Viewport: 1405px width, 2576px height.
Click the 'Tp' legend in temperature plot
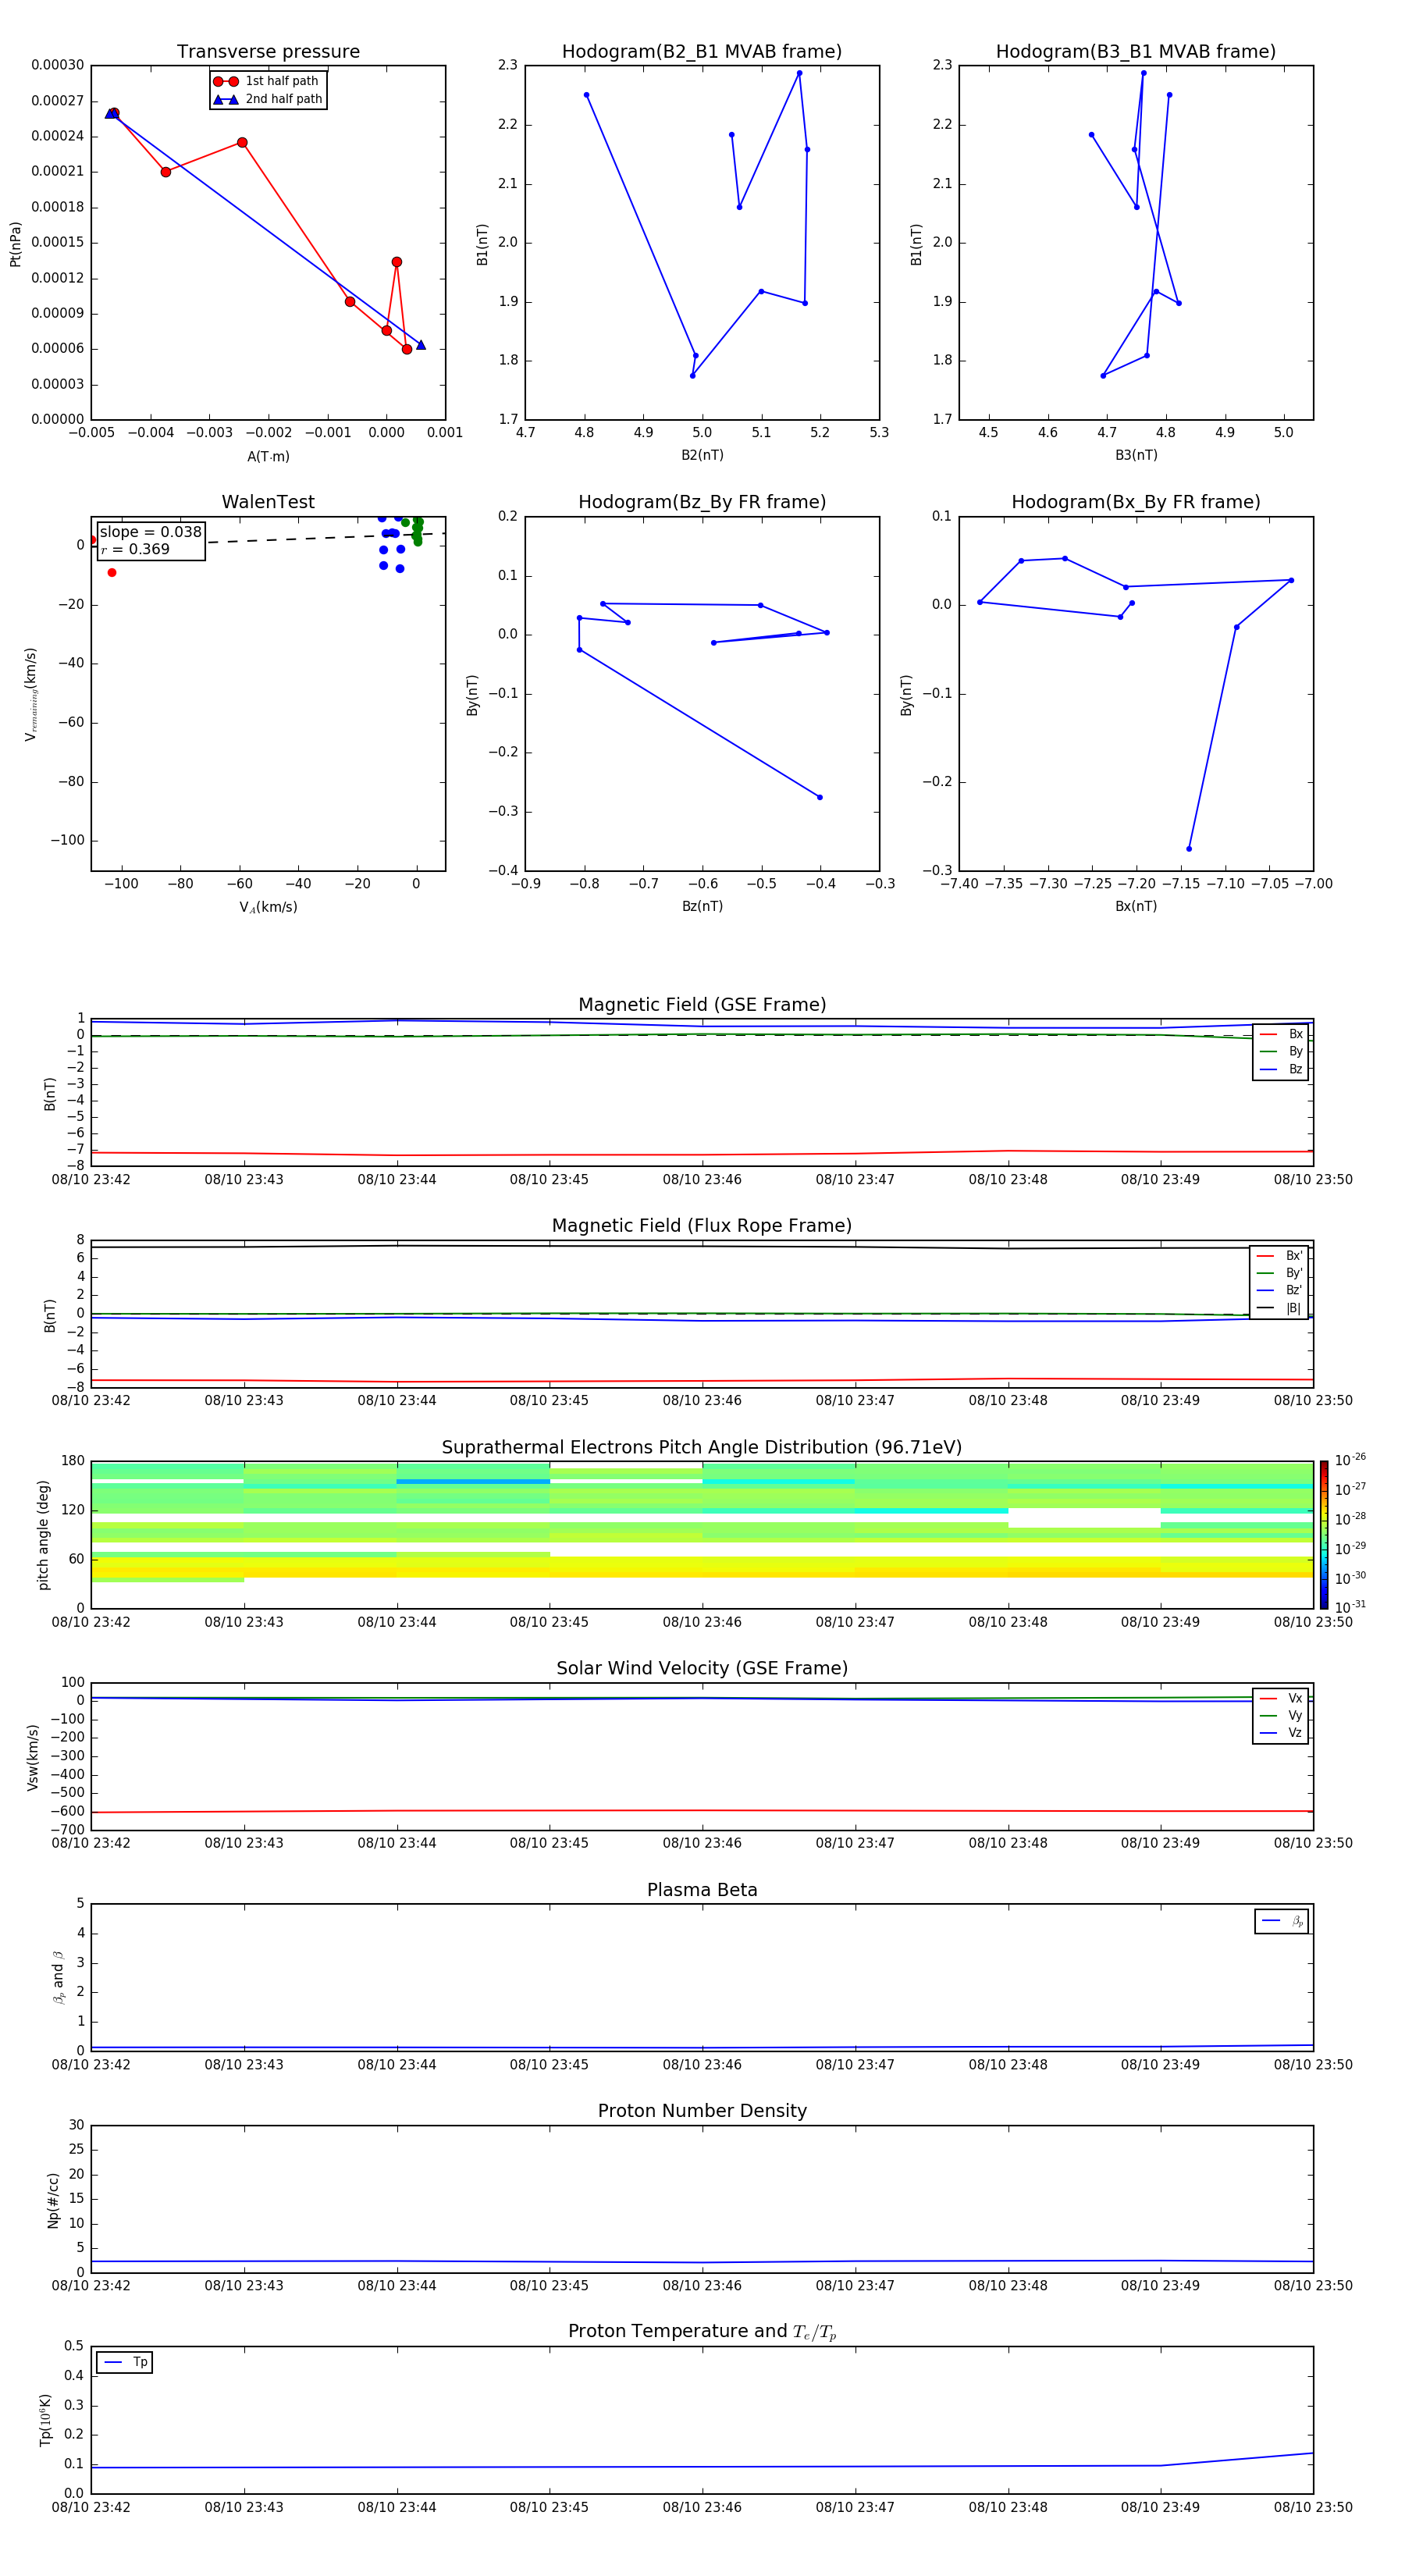(x=125, y=2362)
